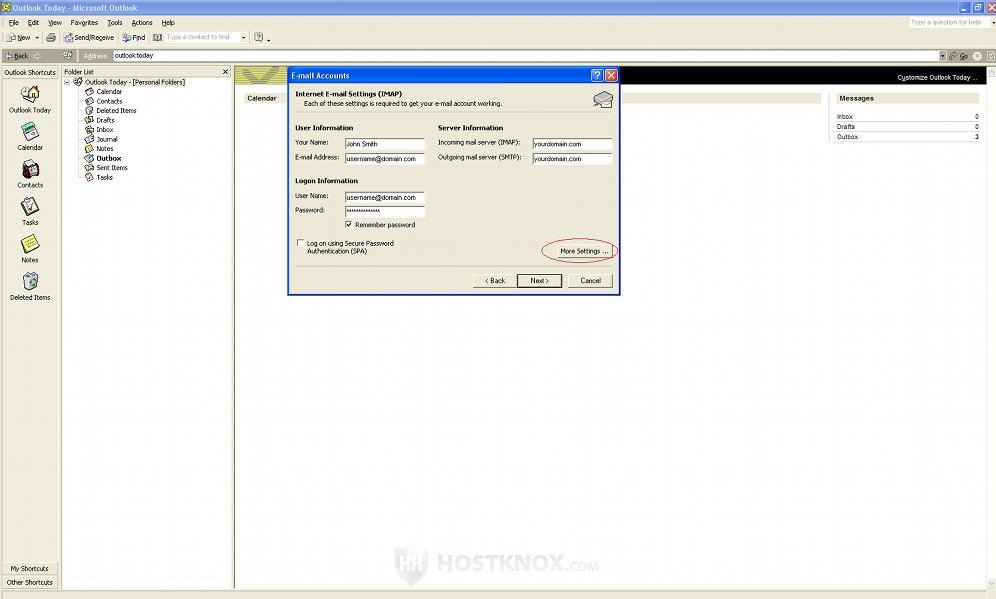Image resolution: width=996 pixels, height=599 pixels.
Task: Open the Tasks shortcut in the Outlook bar
Action: [x=30, y=207]
